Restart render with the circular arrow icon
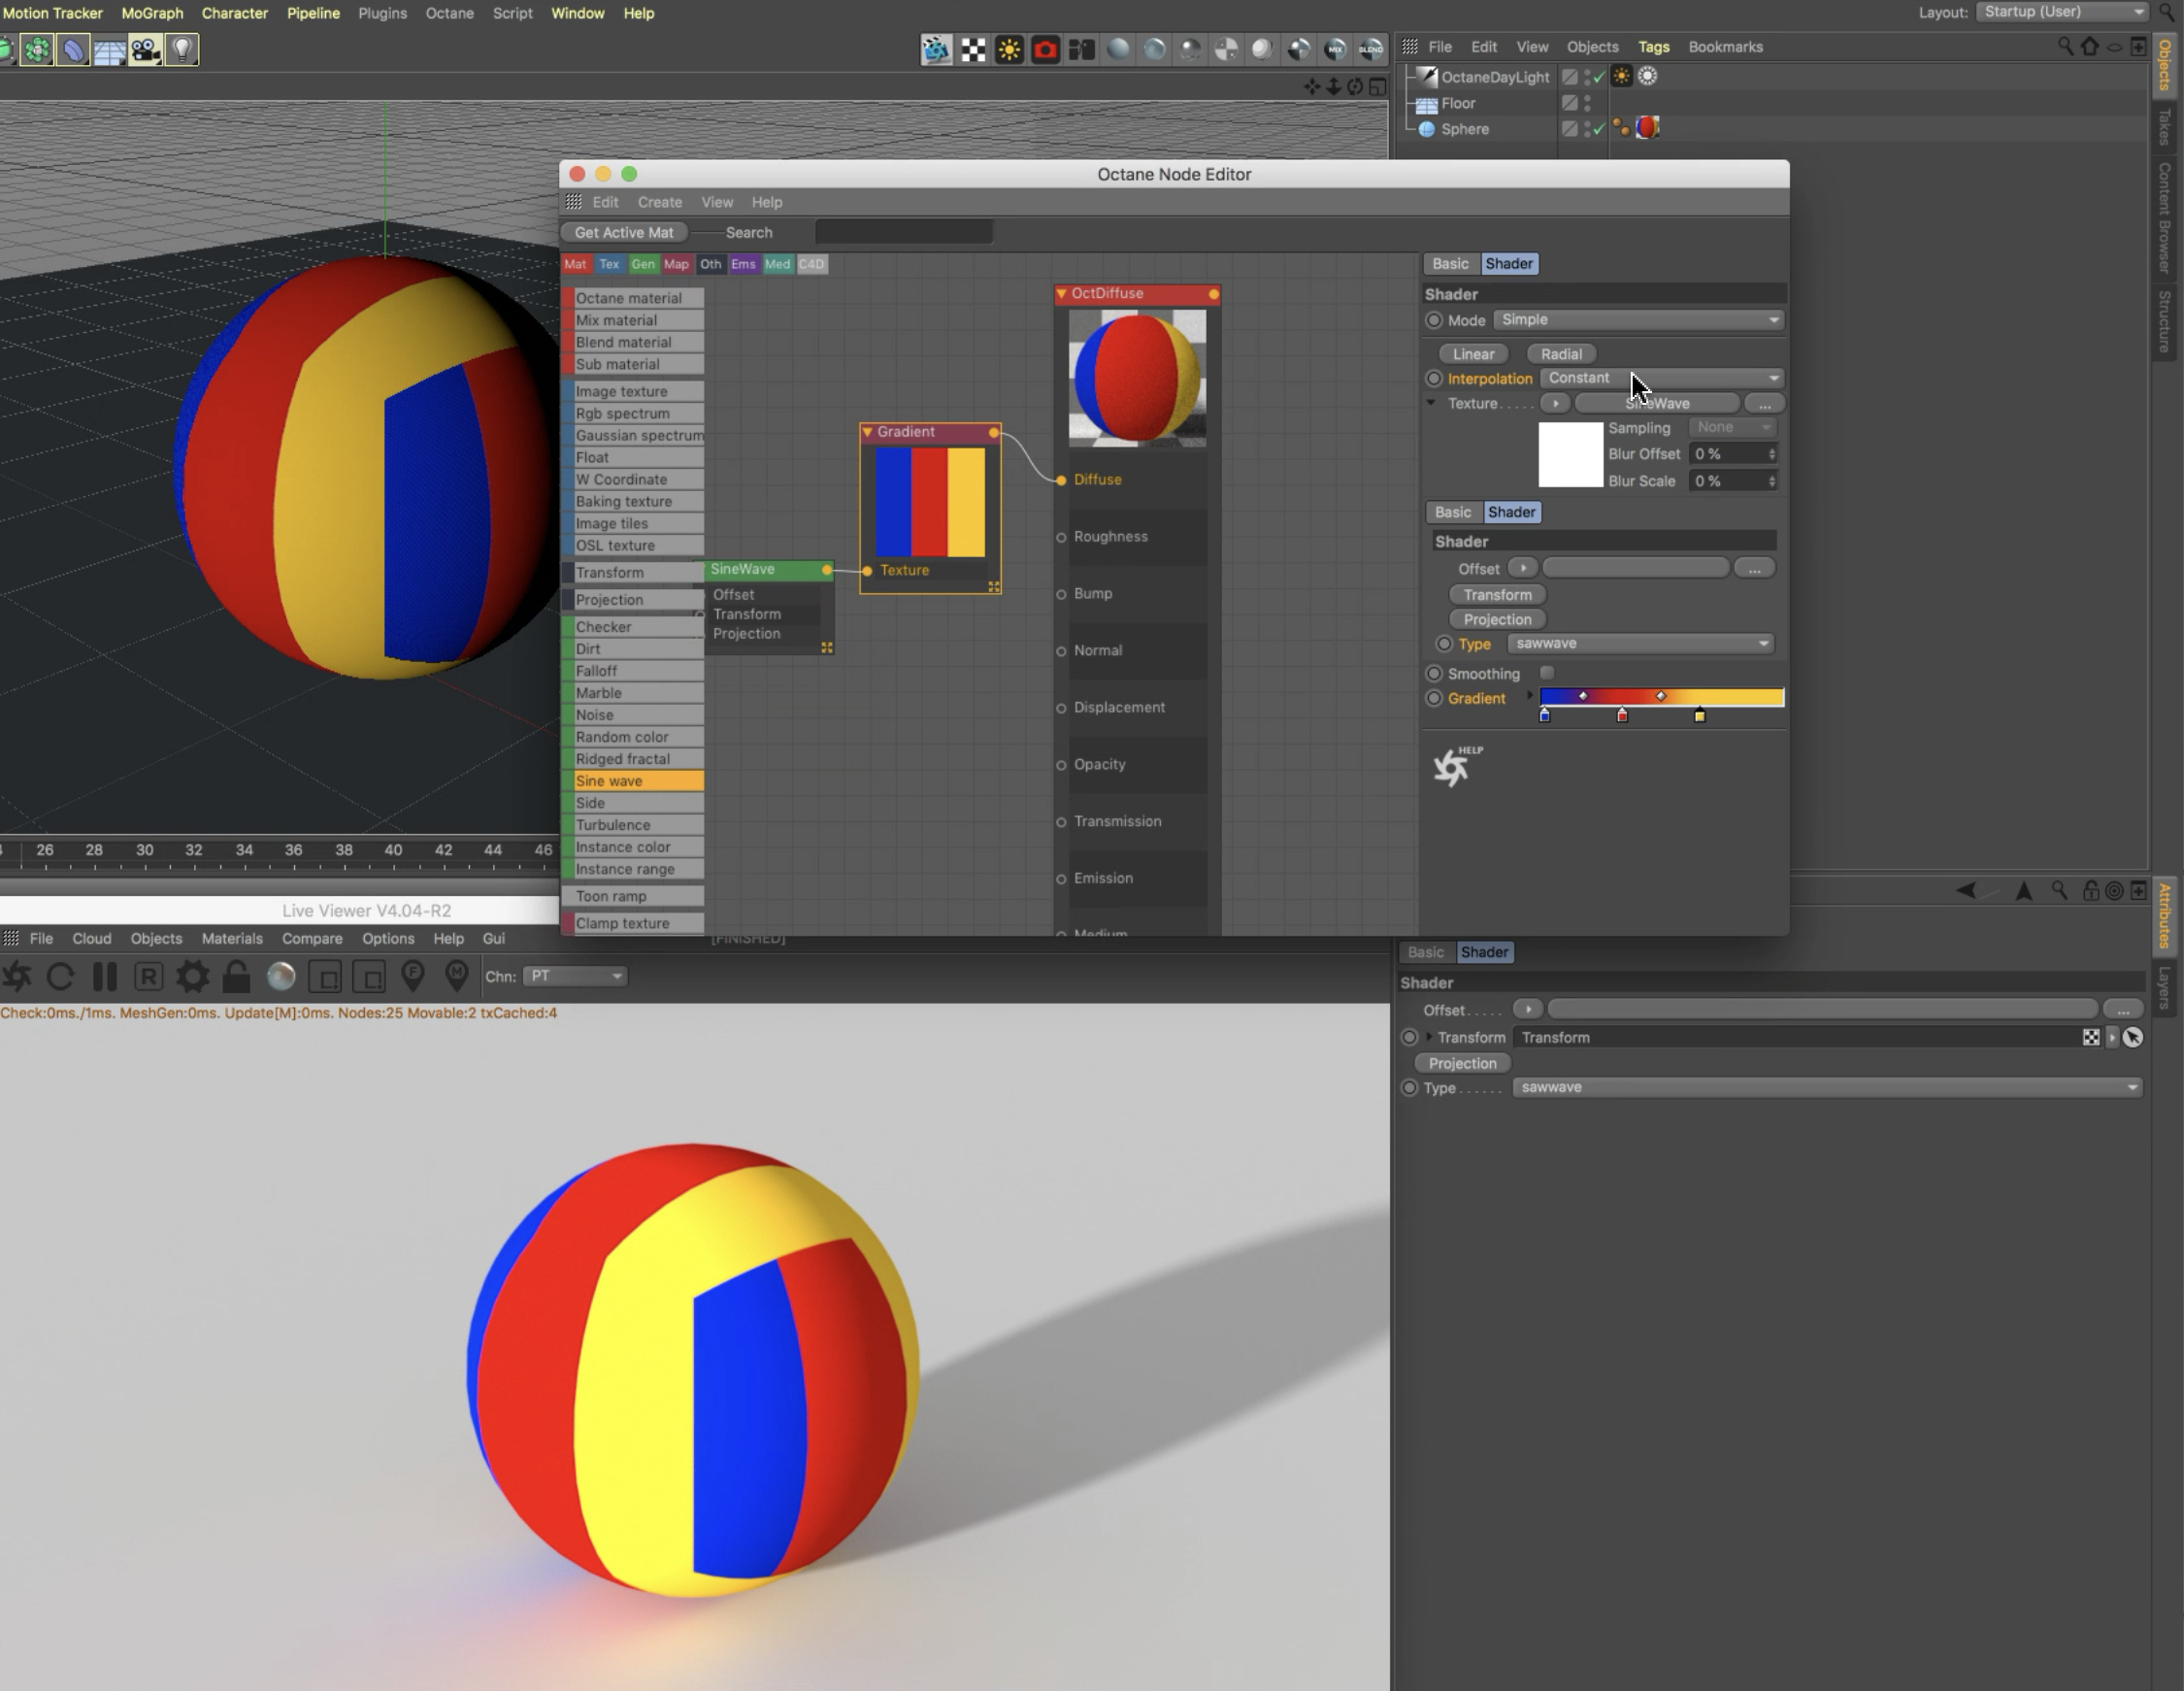 click(x=60, y=976)
